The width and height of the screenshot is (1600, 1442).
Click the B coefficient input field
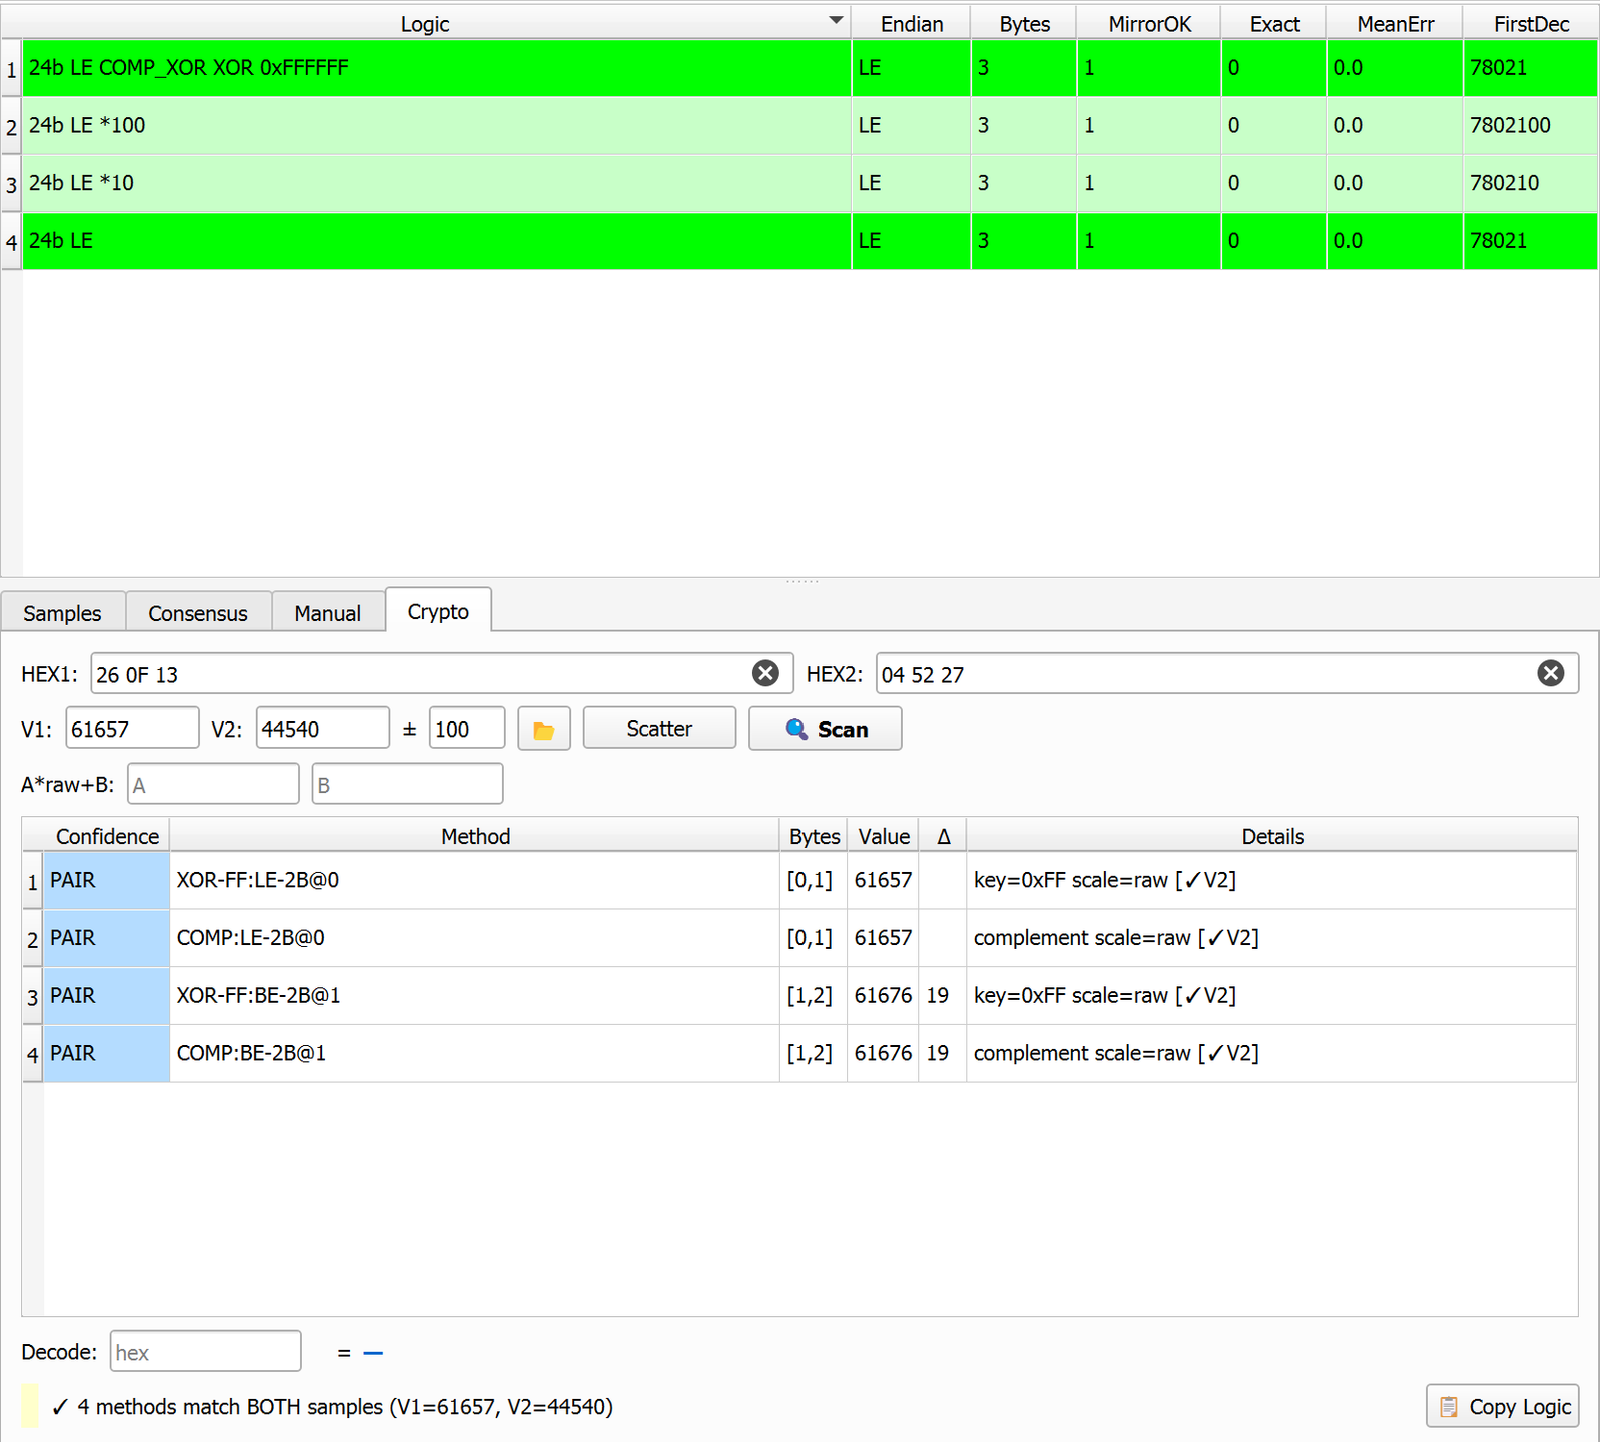[x=407, y=785]
